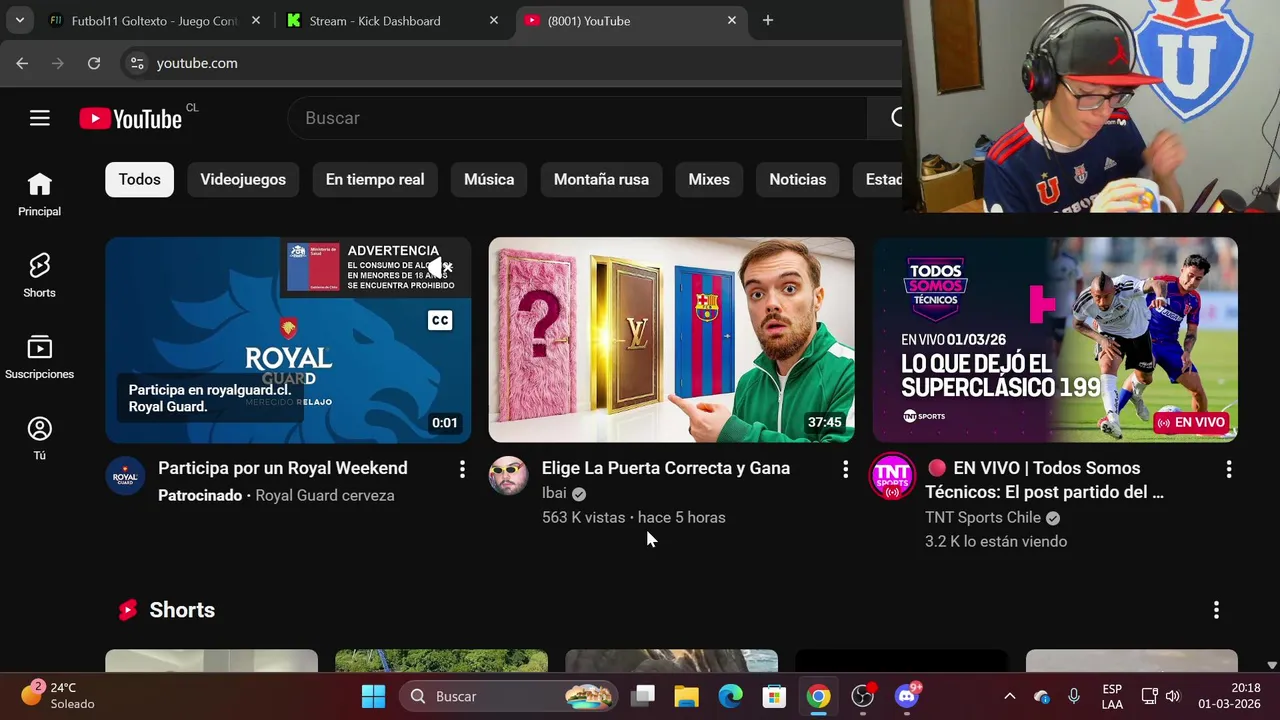The height and width of the screenshot is (720, 1280).
Task: Open a new browser tab
Action: point(768,20)
